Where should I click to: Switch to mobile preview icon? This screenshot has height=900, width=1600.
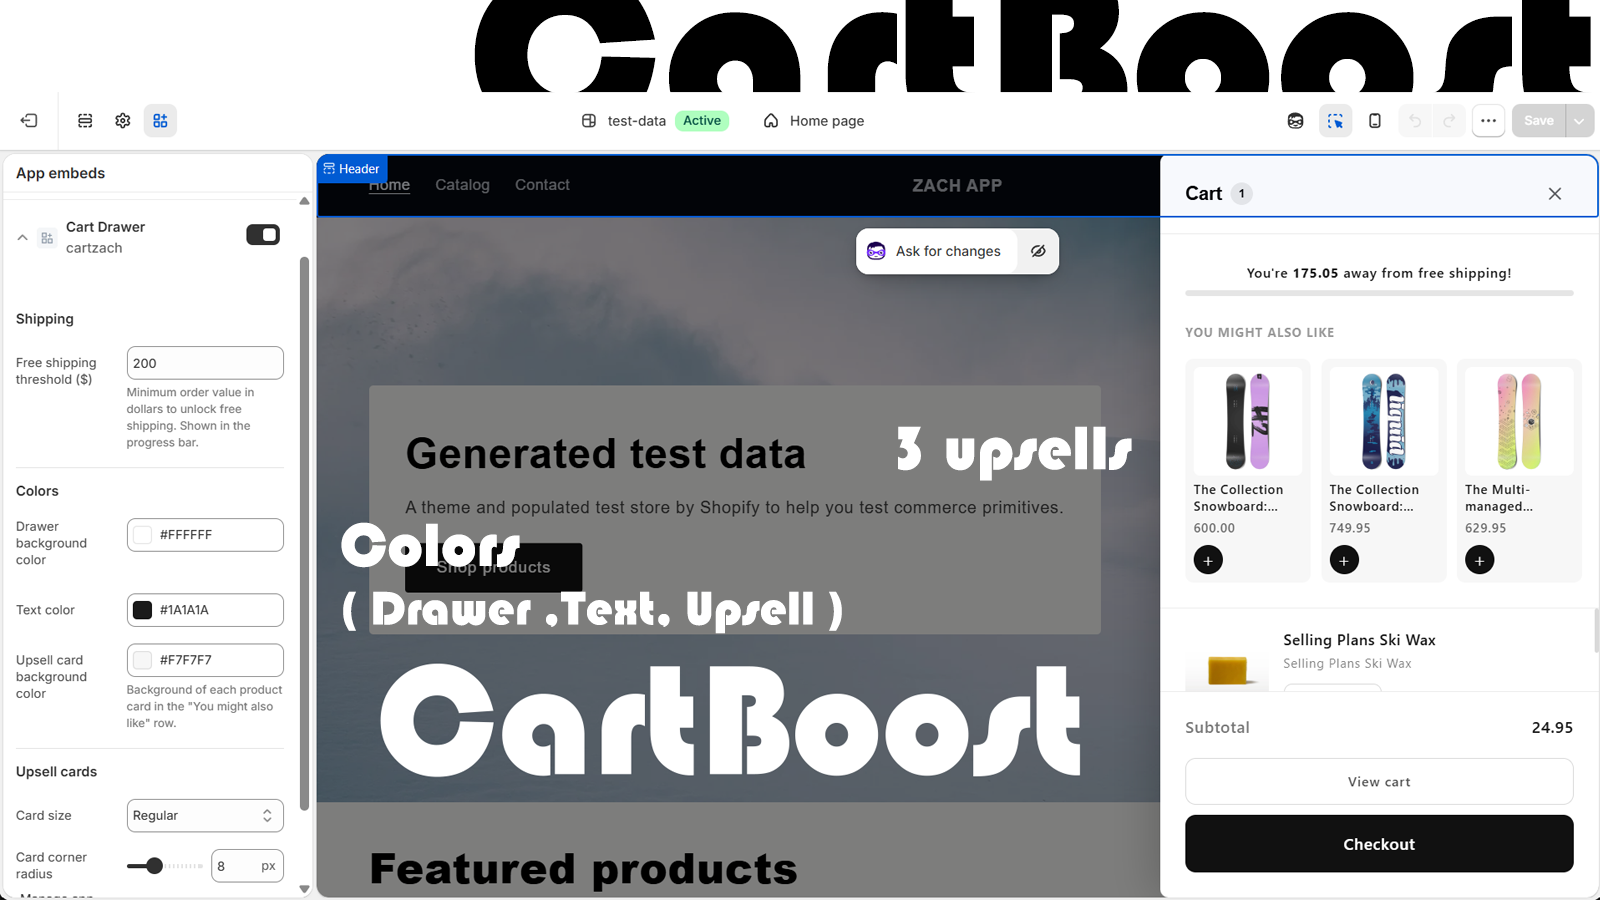[x=1375, y=121]
